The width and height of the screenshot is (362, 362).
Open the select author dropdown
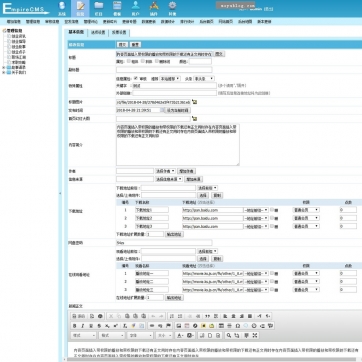tap(165, 171)
